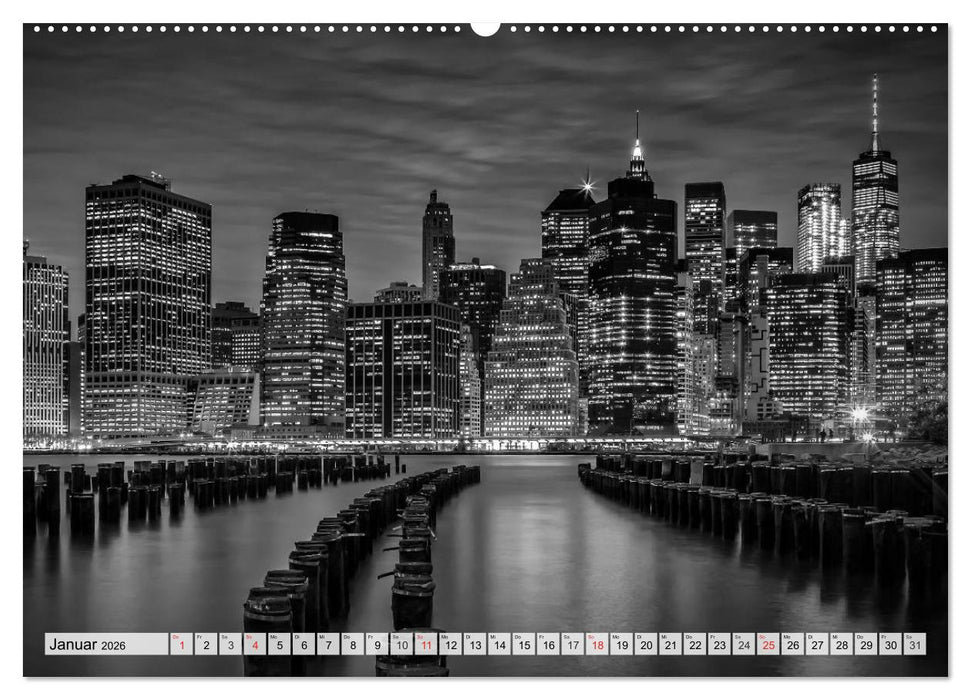Click the rightmost spiral binding ring

934,27
